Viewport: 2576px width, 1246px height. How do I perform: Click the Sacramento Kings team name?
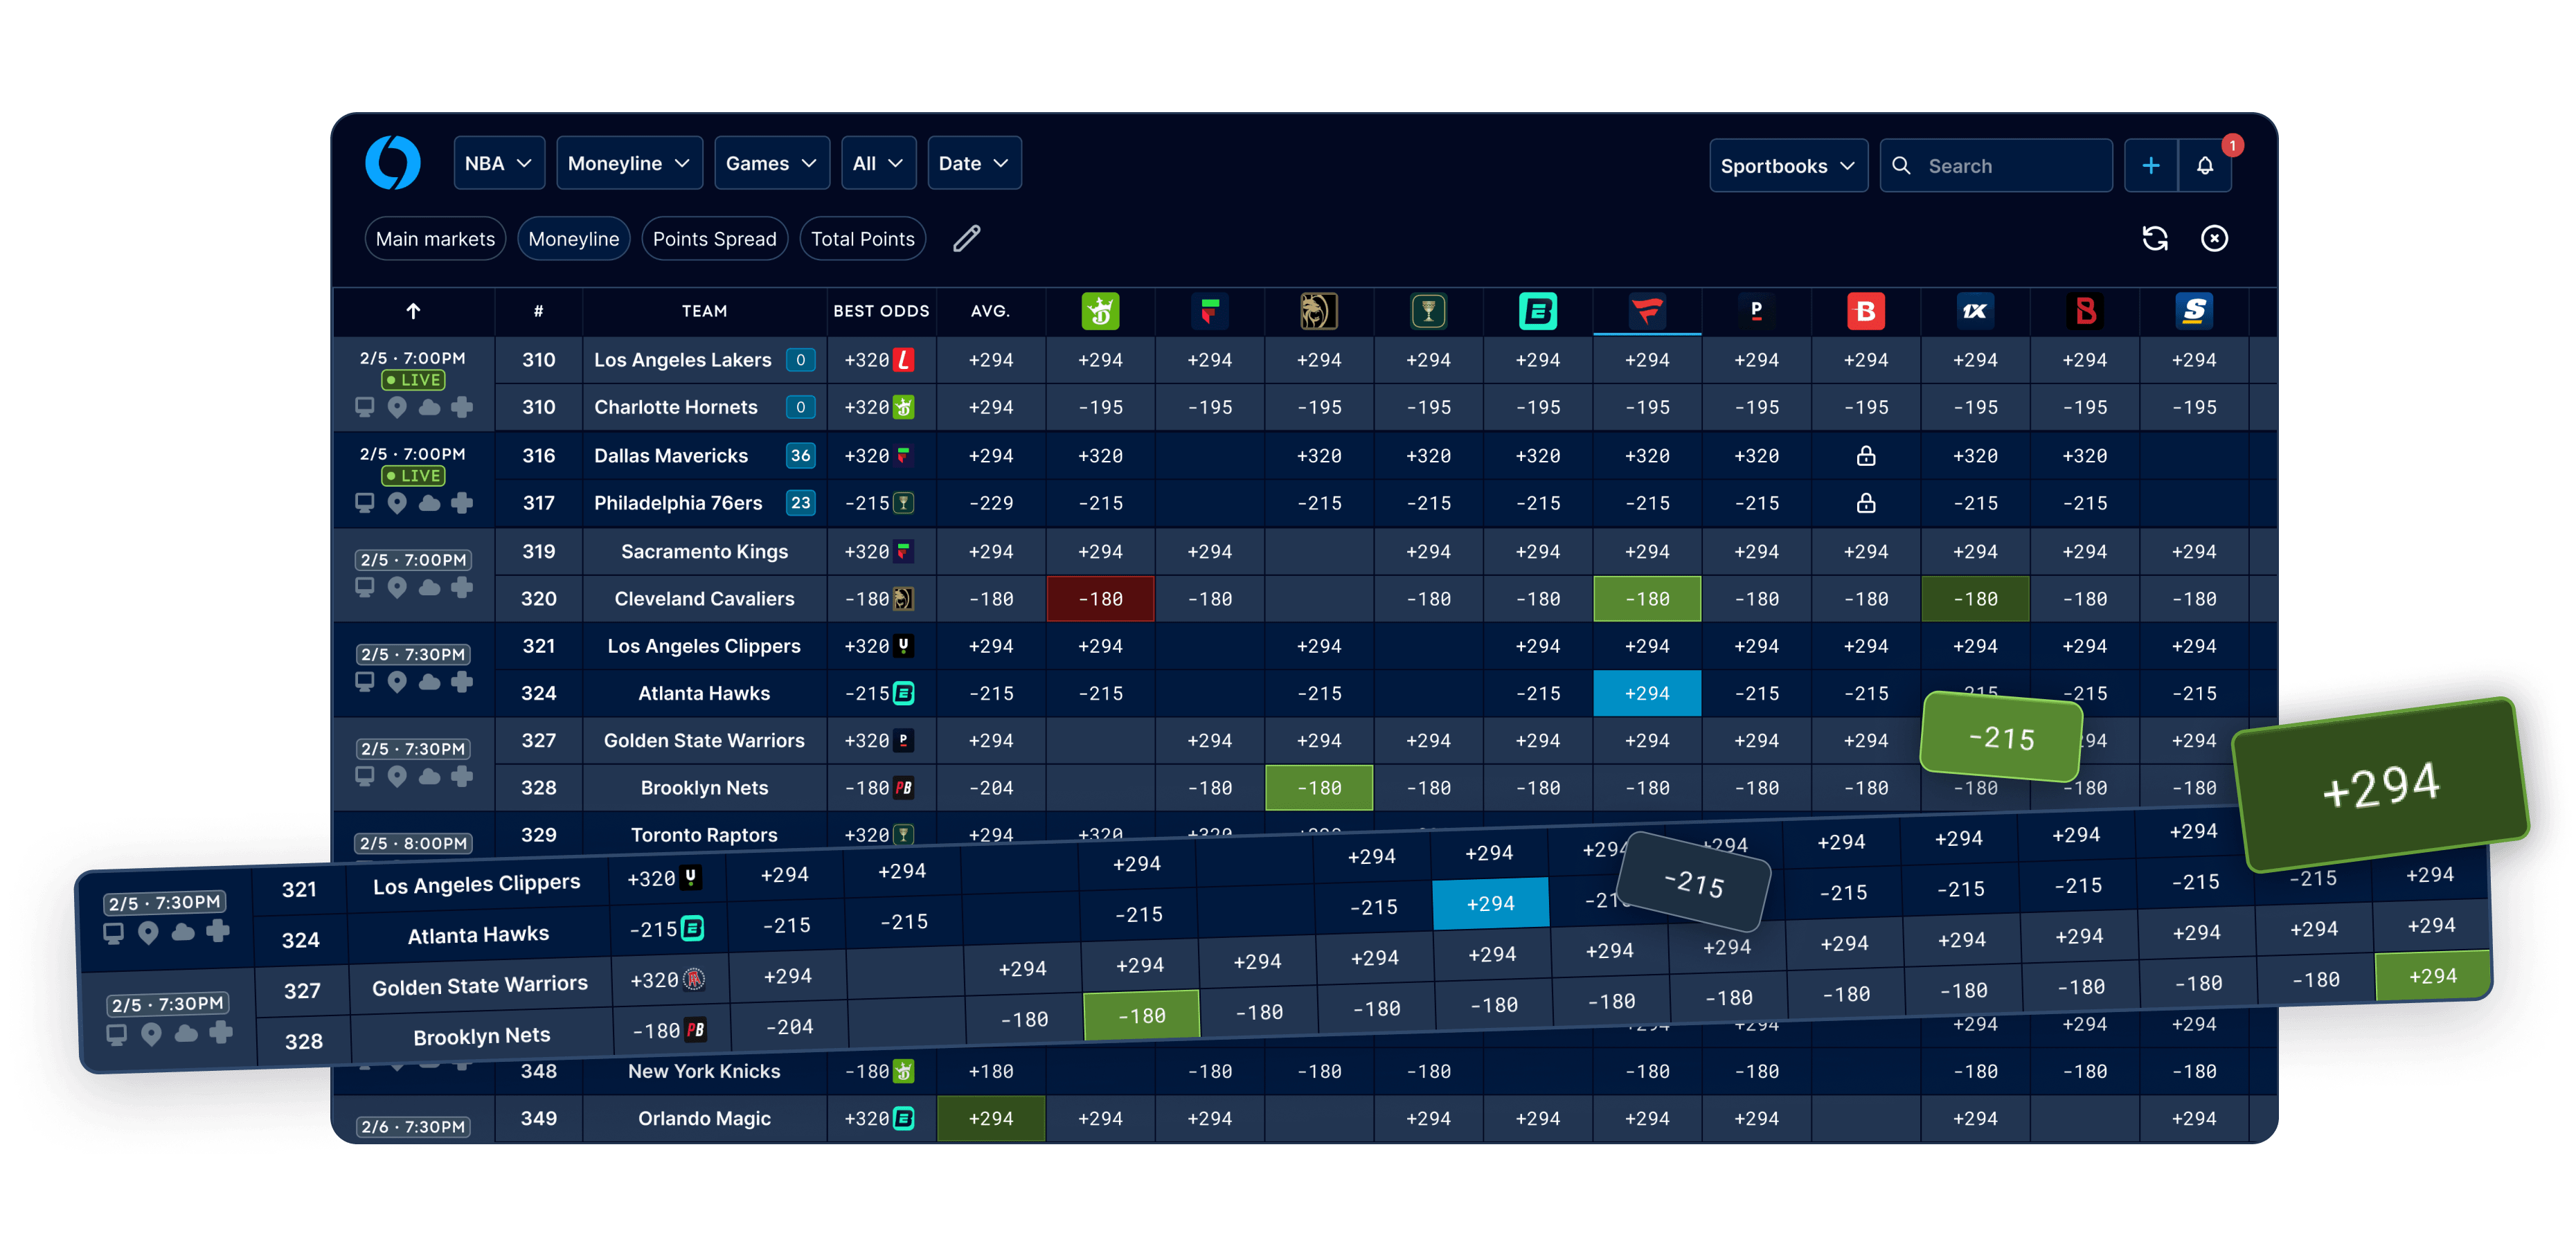(x=704, y=551)
